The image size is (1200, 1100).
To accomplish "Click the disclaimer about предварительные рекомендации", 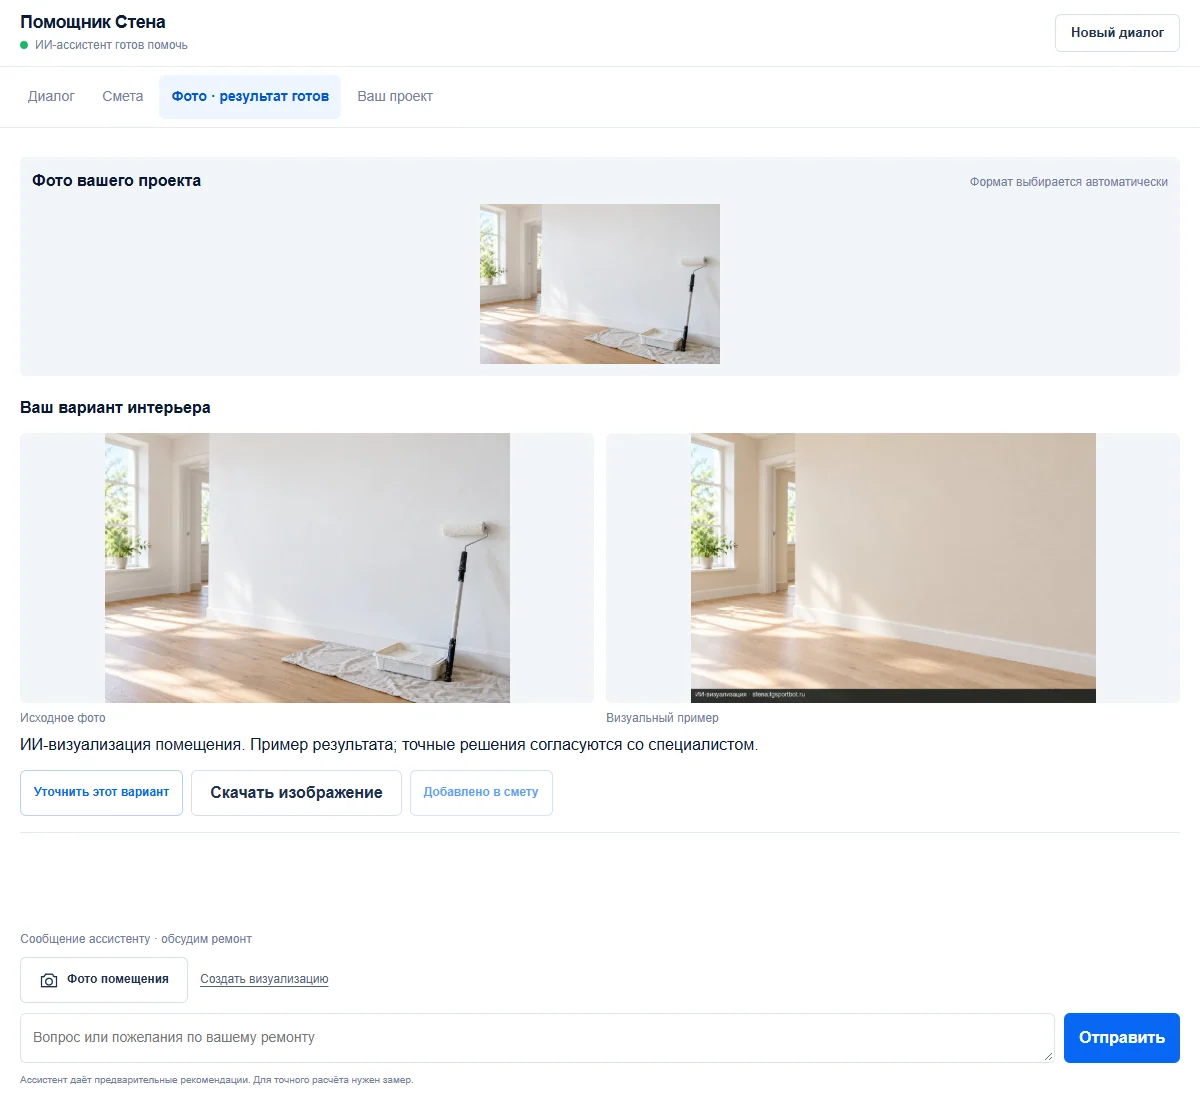I will (216, 1080).
